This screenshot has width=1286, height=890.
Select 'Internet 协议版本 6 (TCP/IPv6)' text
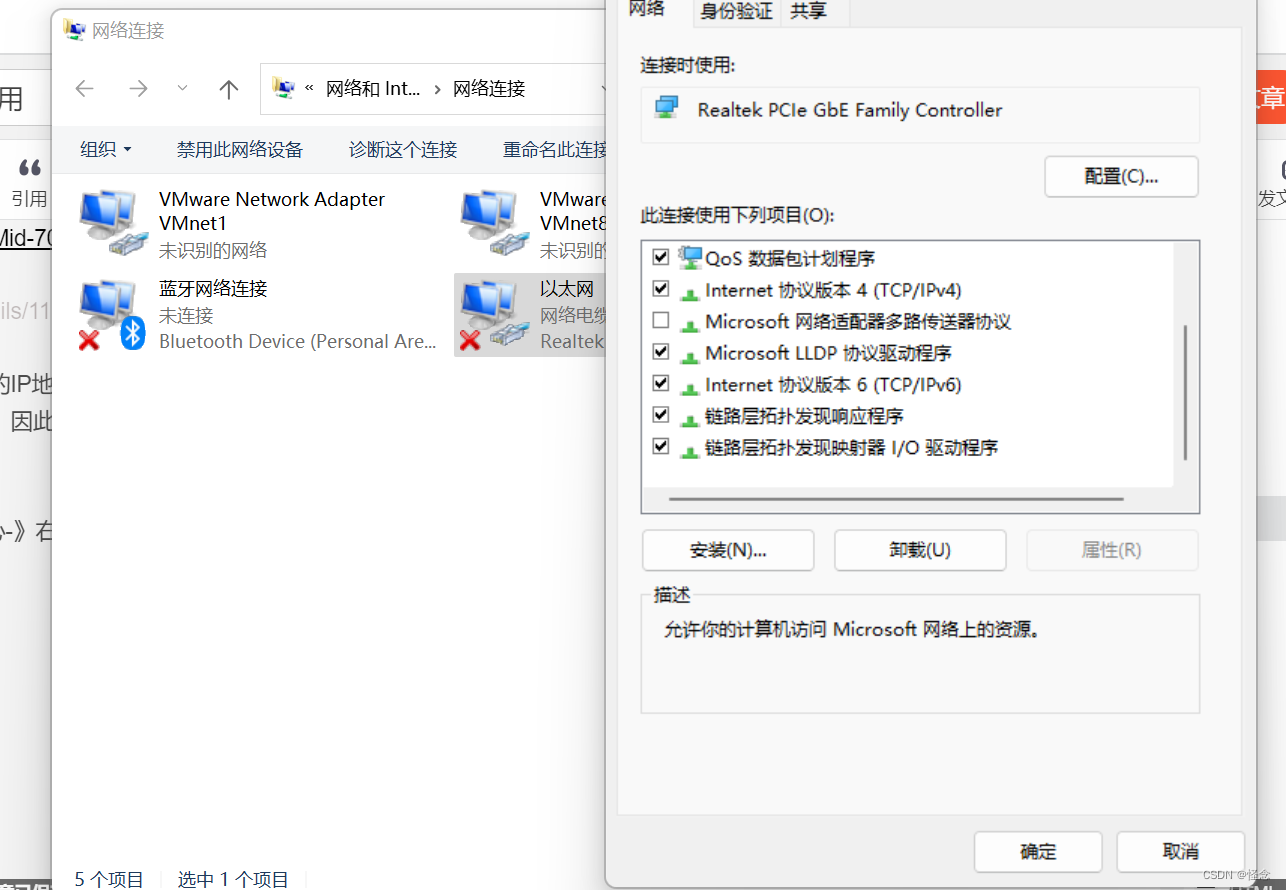tap(833, 384)
